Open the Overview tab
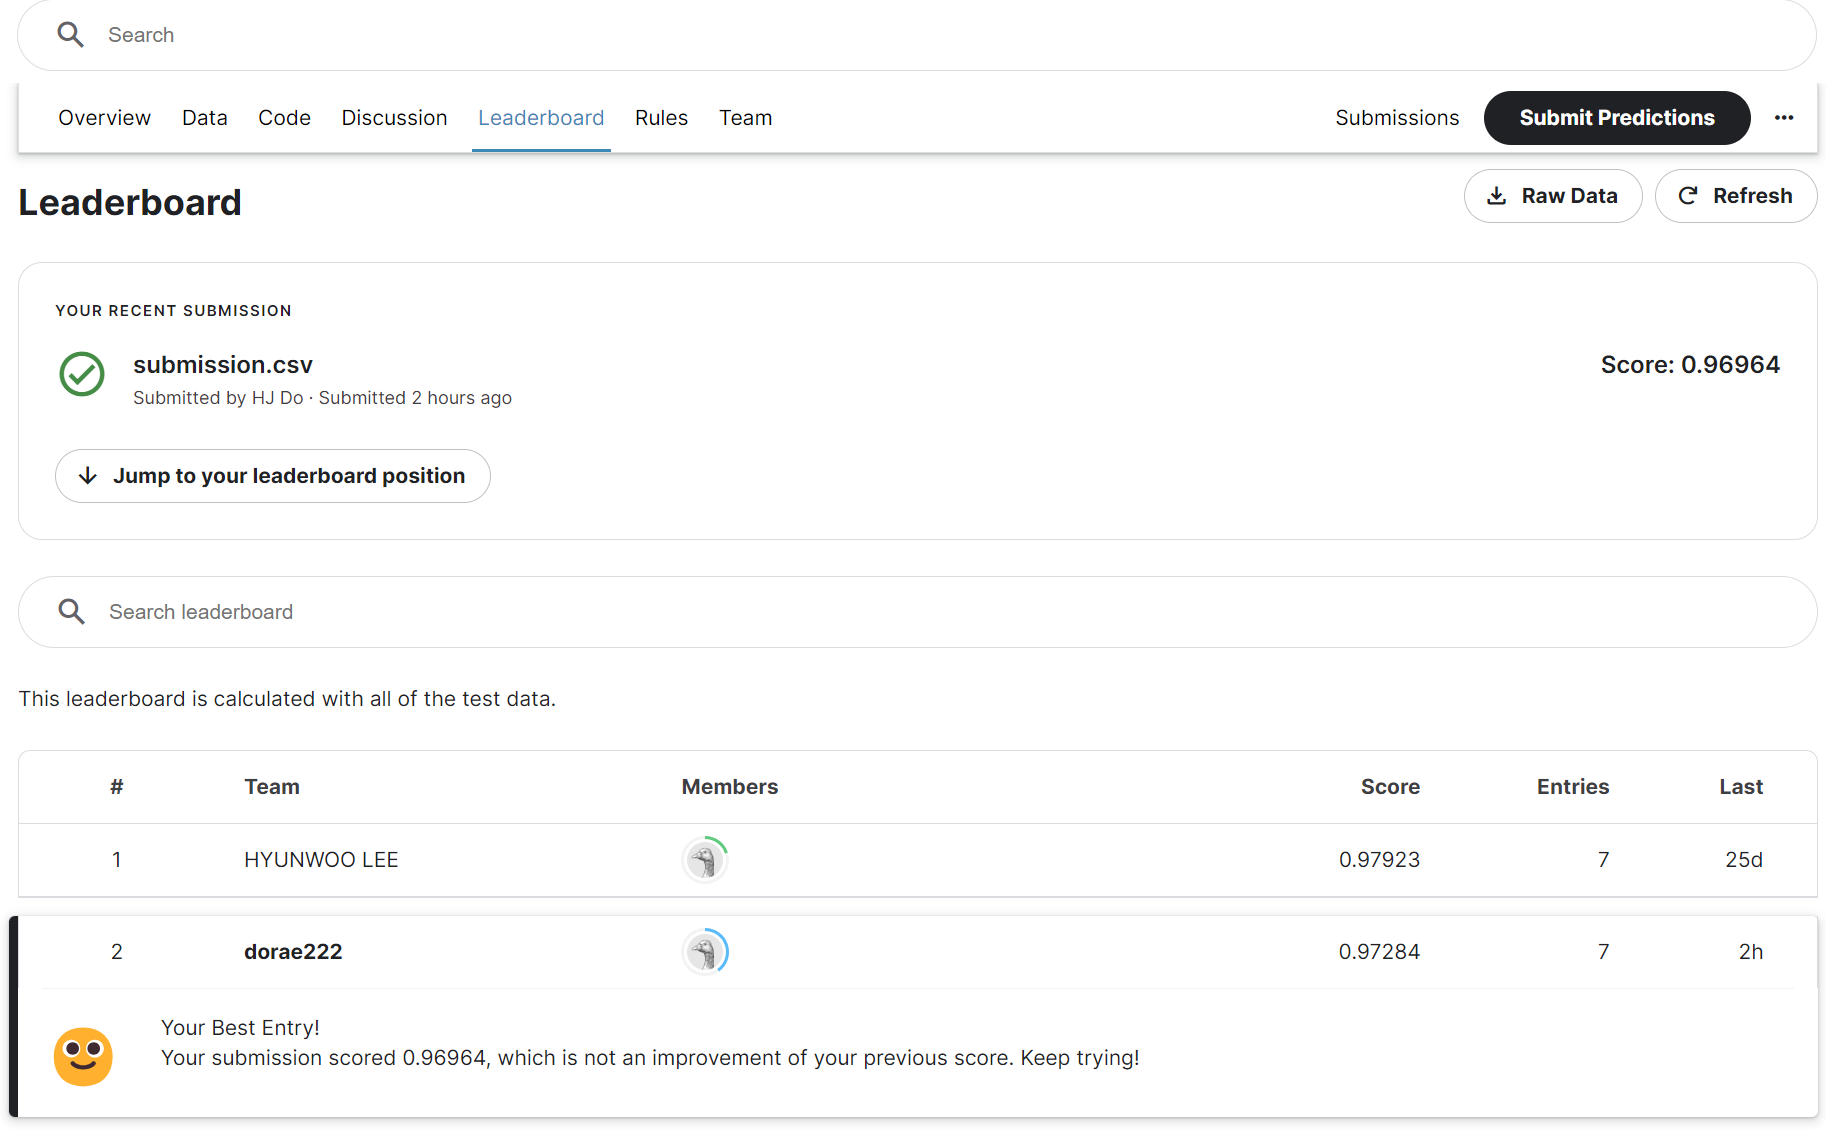This screenshot has width=1826, height=1130. tap(104, 118)
